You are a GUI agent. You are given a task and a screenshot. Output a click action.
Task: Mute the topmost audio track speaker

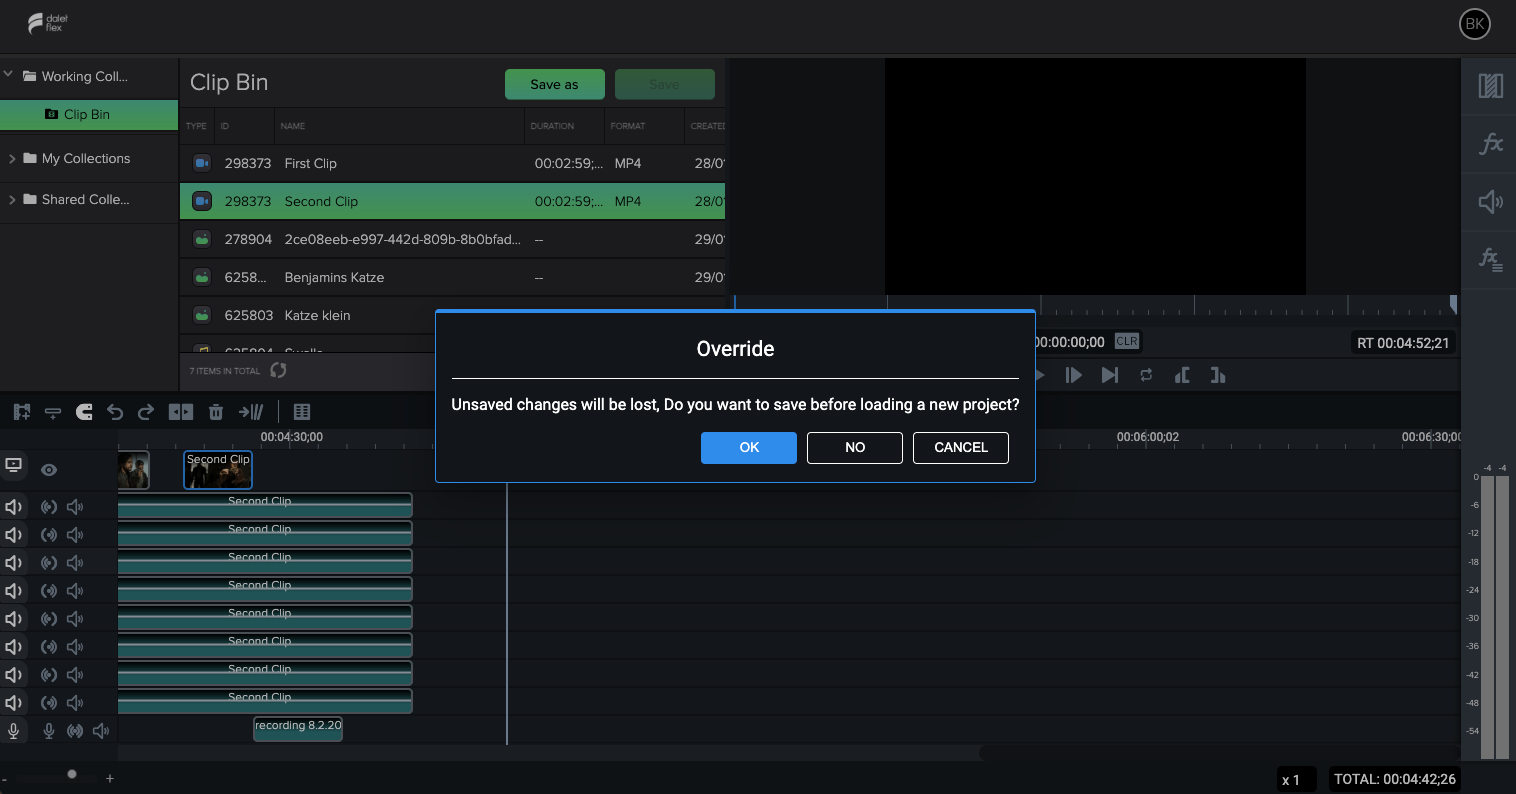click(14, 507)
